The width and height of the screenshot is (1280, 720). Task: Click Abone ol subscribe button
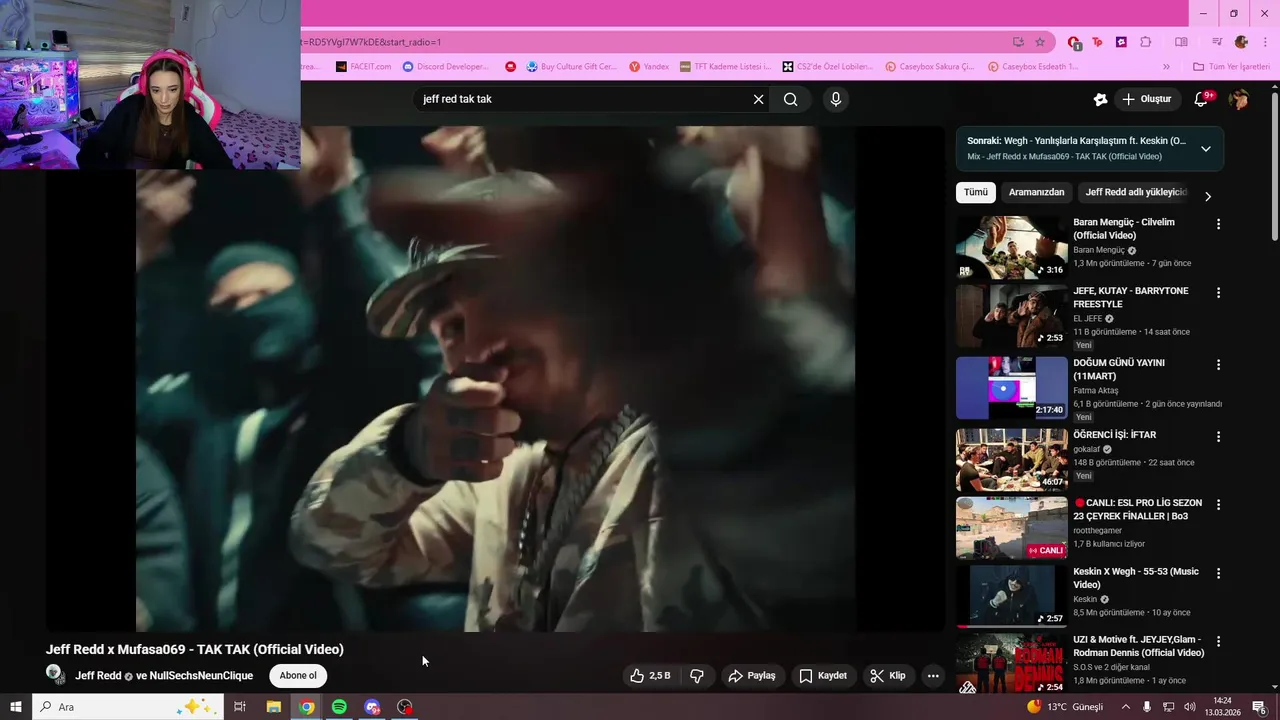pyautogui.click(x=298, y=676)
